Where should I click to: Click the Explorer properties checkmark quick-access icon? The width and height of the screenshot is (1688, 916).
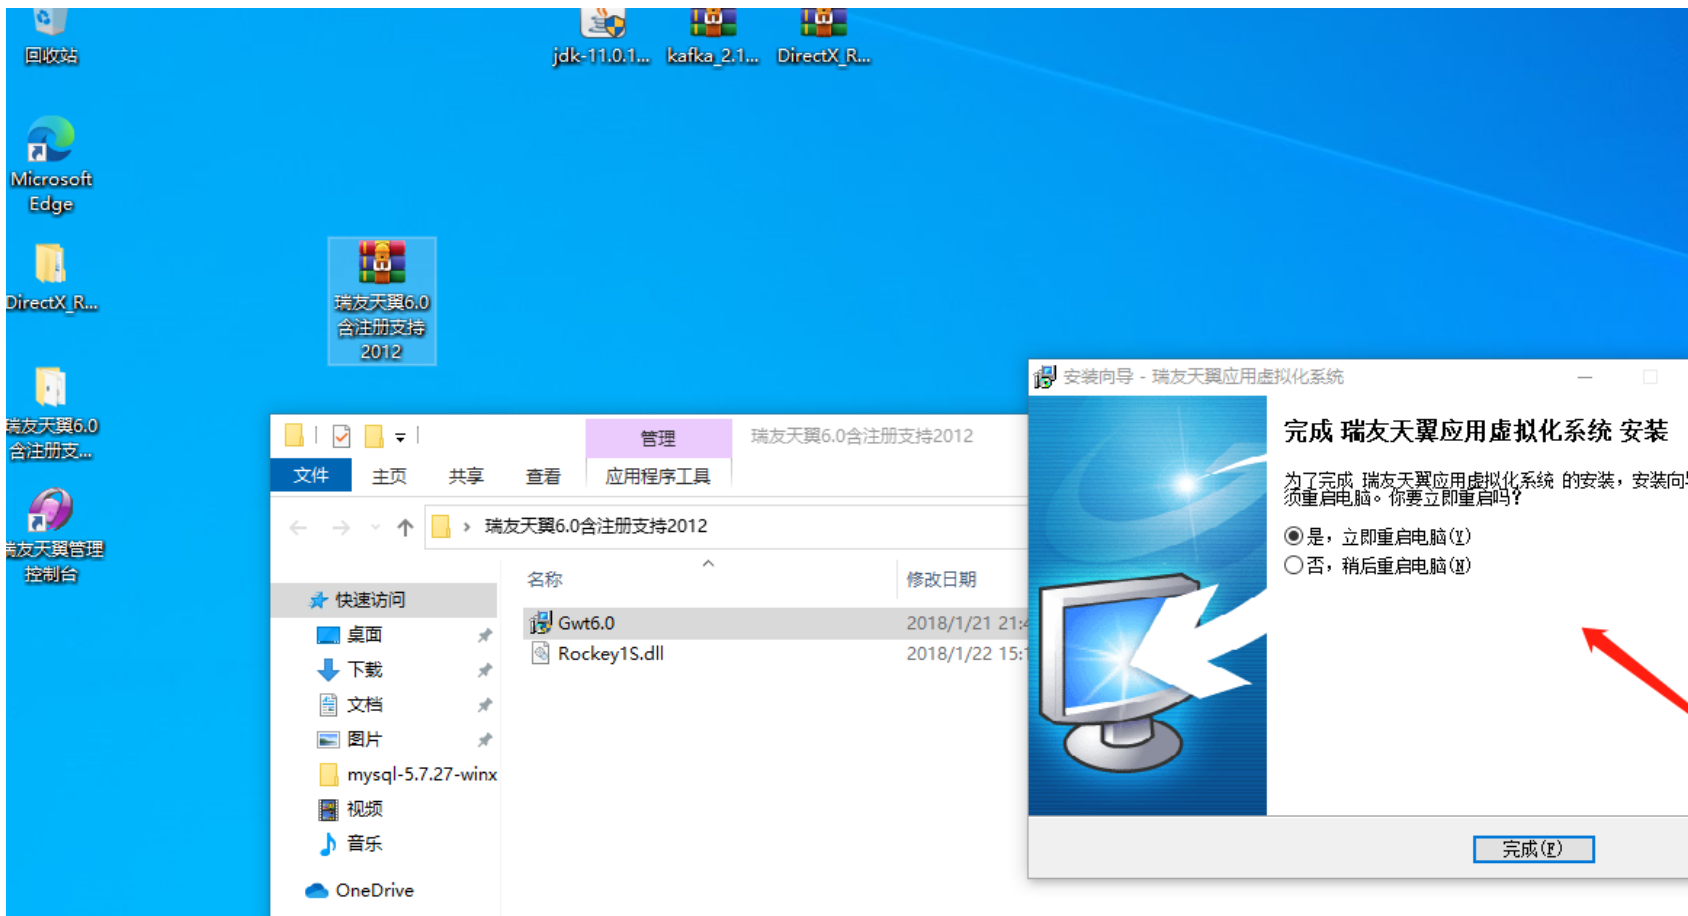[342, 436]
